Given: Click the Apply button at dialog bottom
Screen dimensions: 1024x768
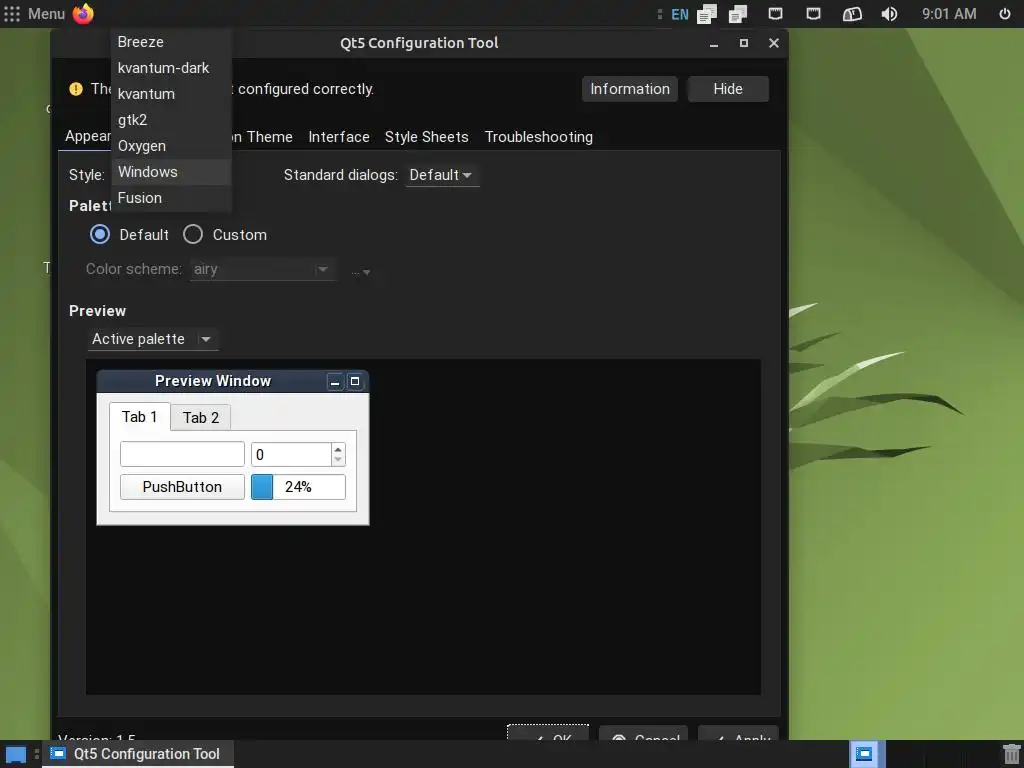Looking at the screenshot, I should (x=738, y=733).
